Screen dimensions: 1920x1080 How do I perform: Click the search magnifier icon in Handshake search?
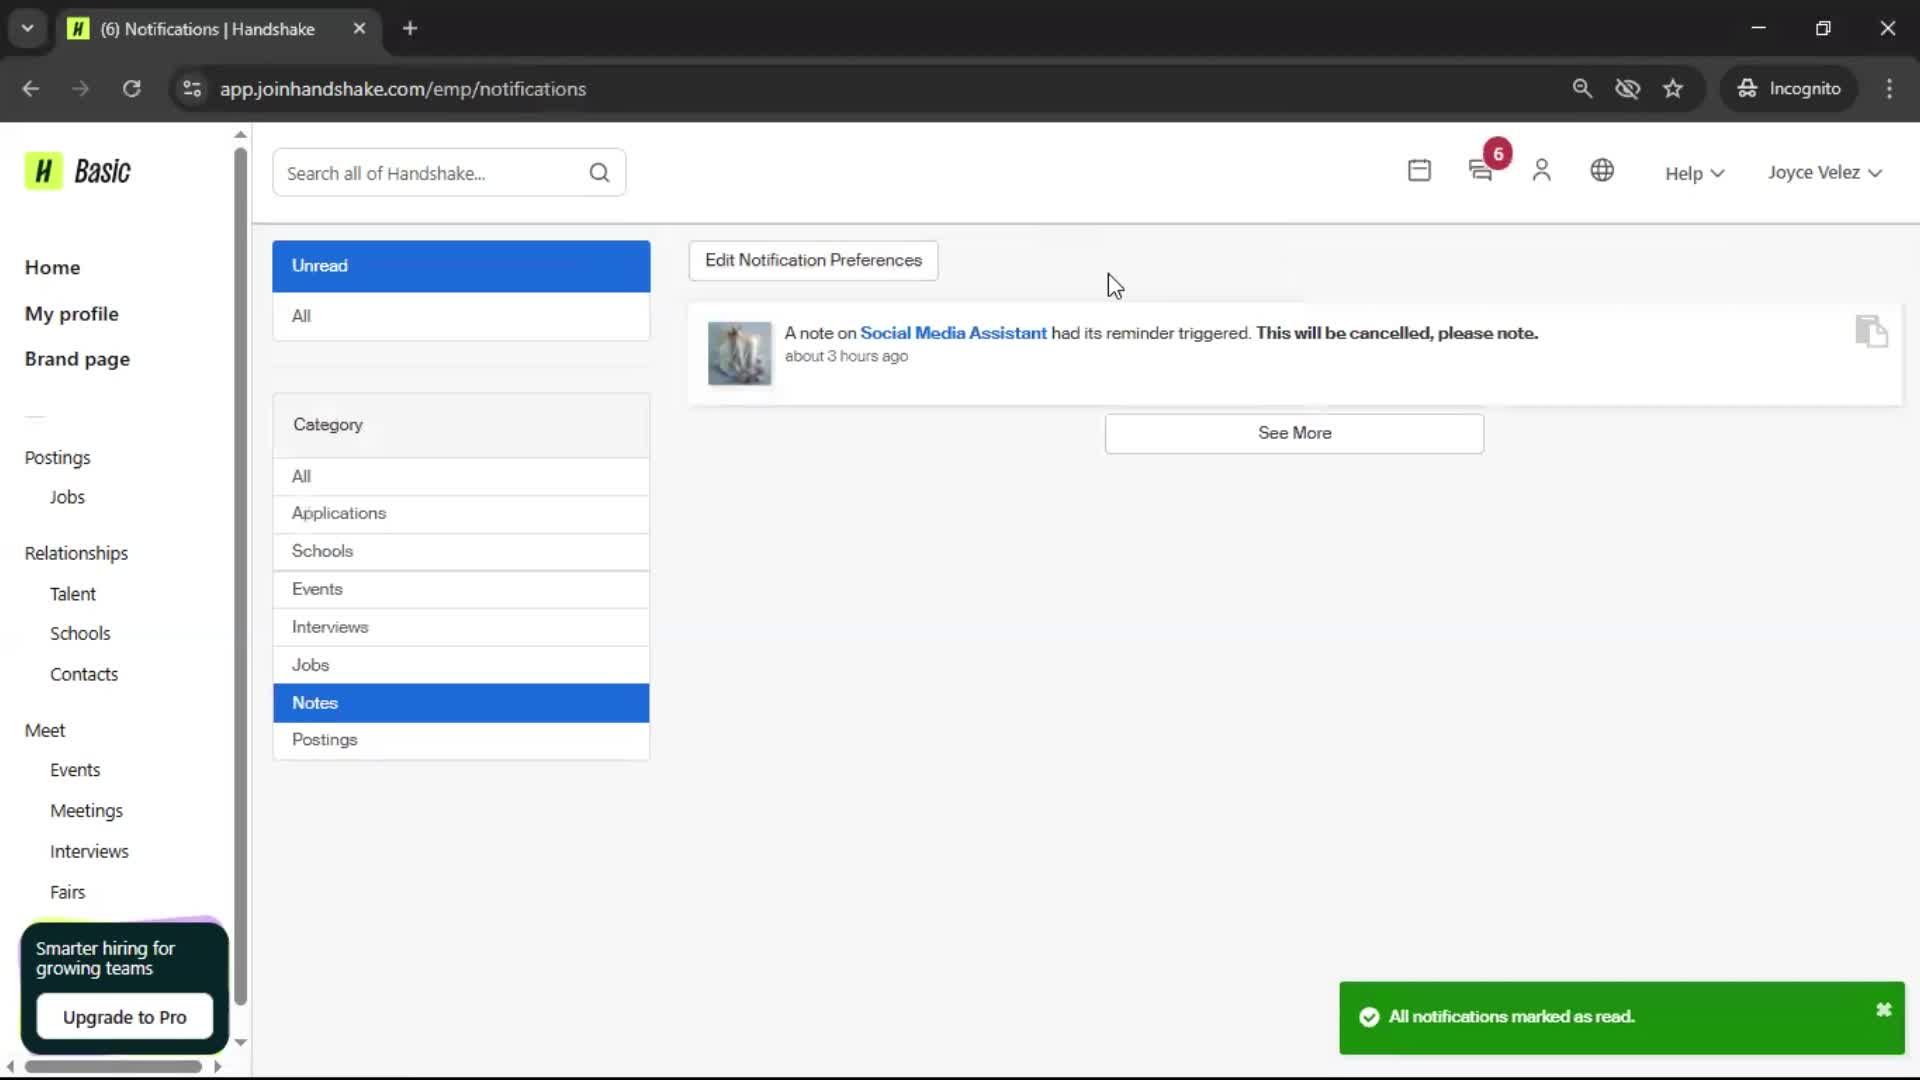[599, 173]
